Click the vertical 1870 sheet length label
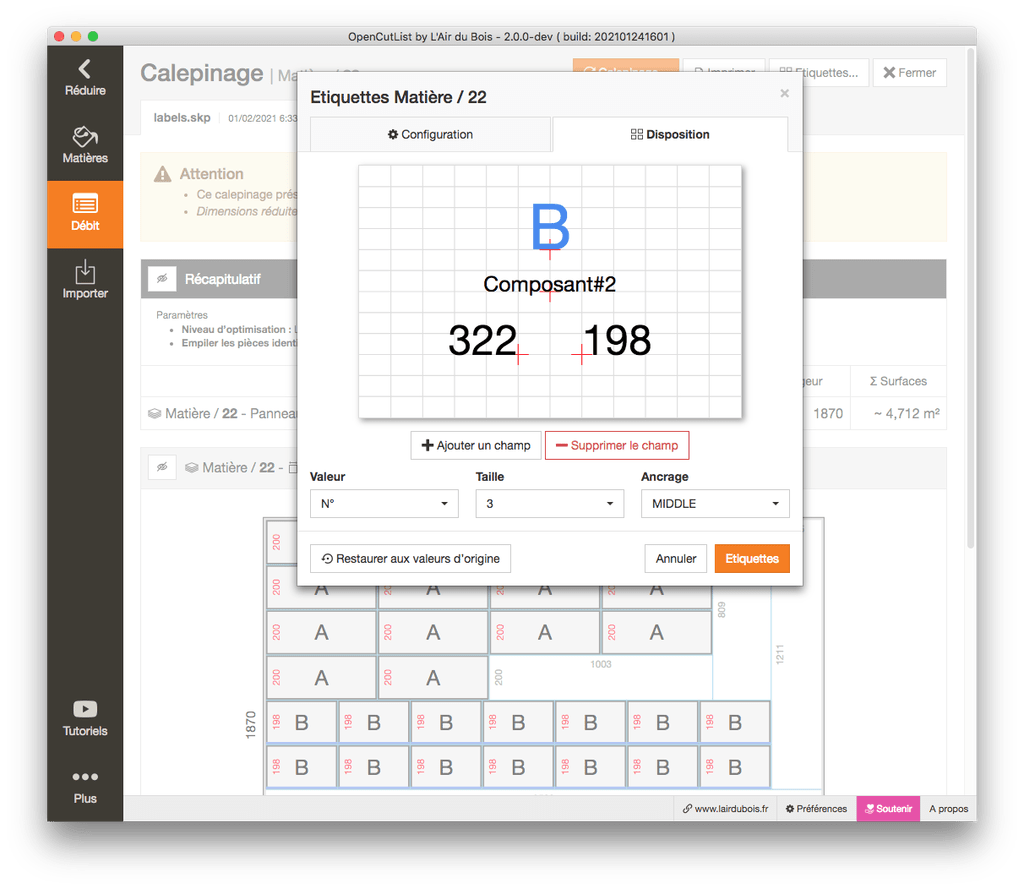1024x889 pixels. click(x=251, y=725)
